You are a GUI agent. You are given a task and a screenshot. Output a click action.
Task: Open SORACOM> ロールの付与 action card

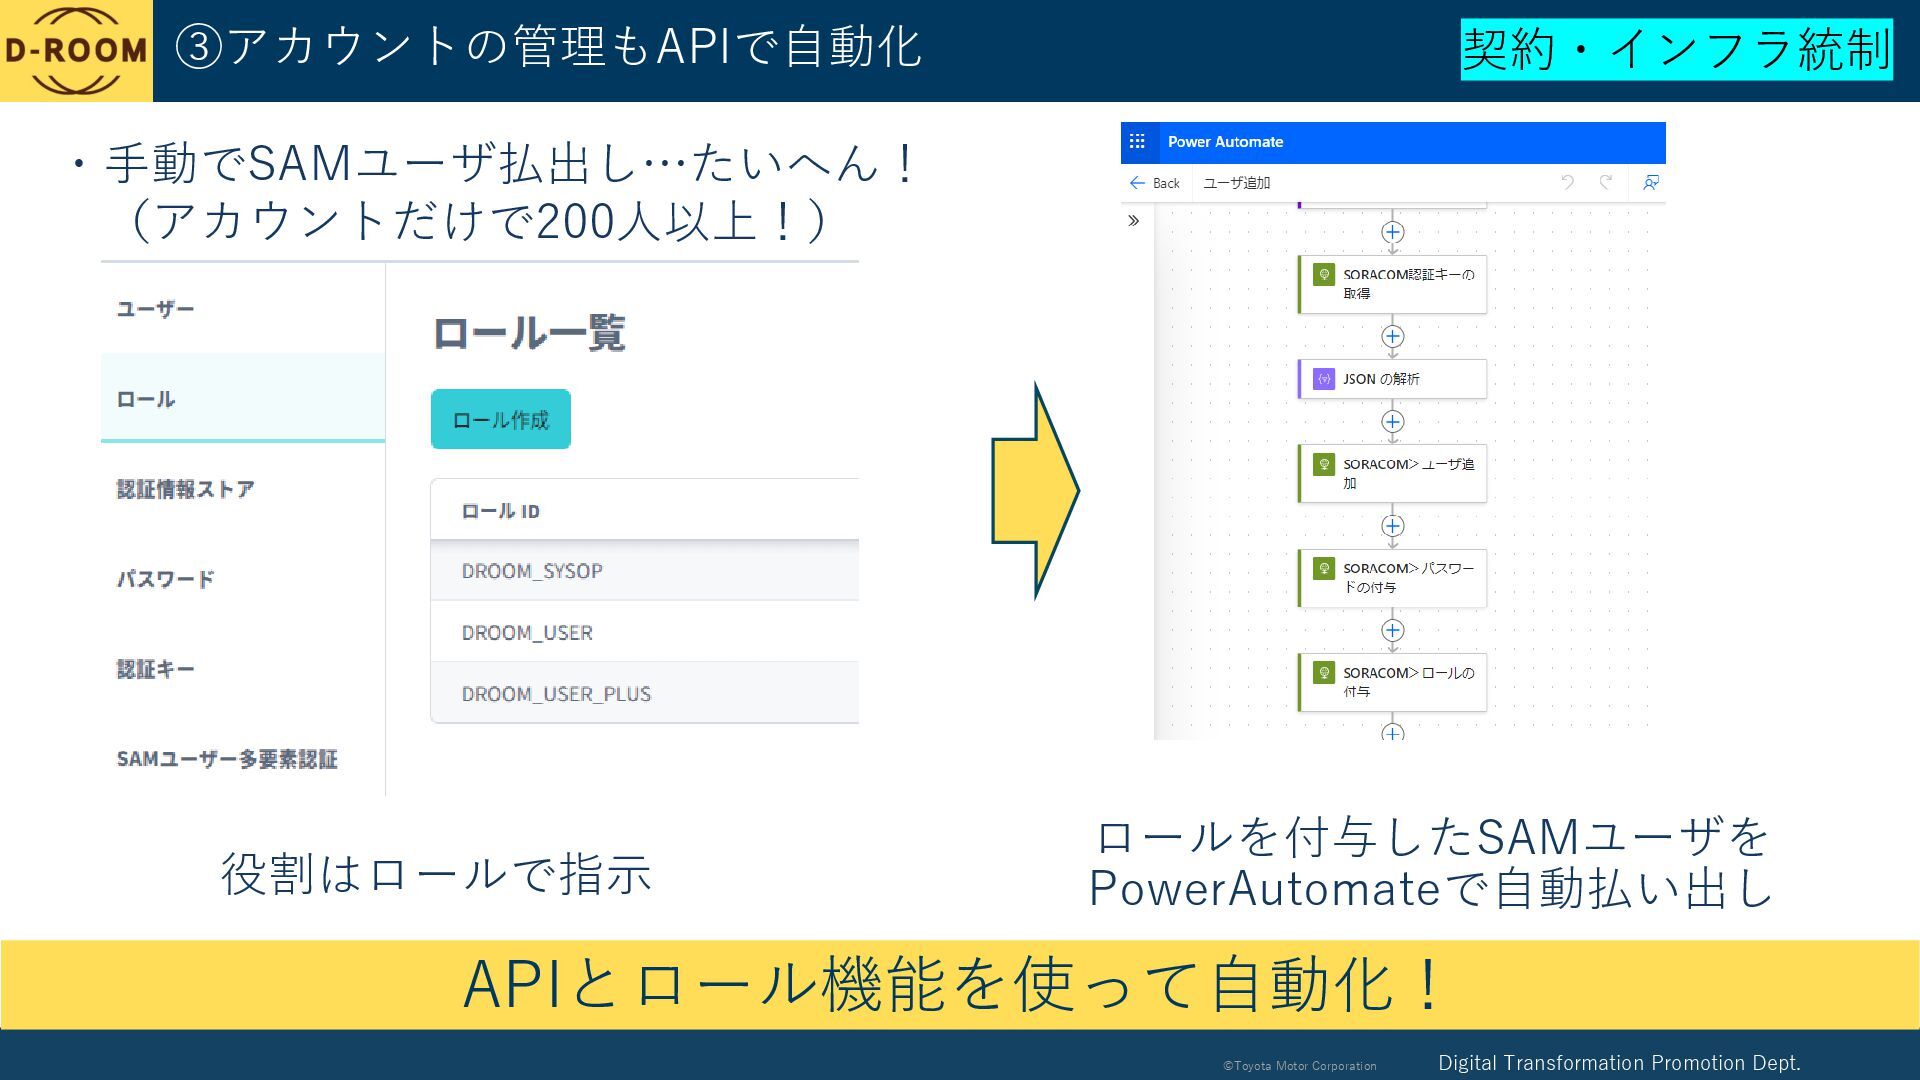coord(1392,682)
